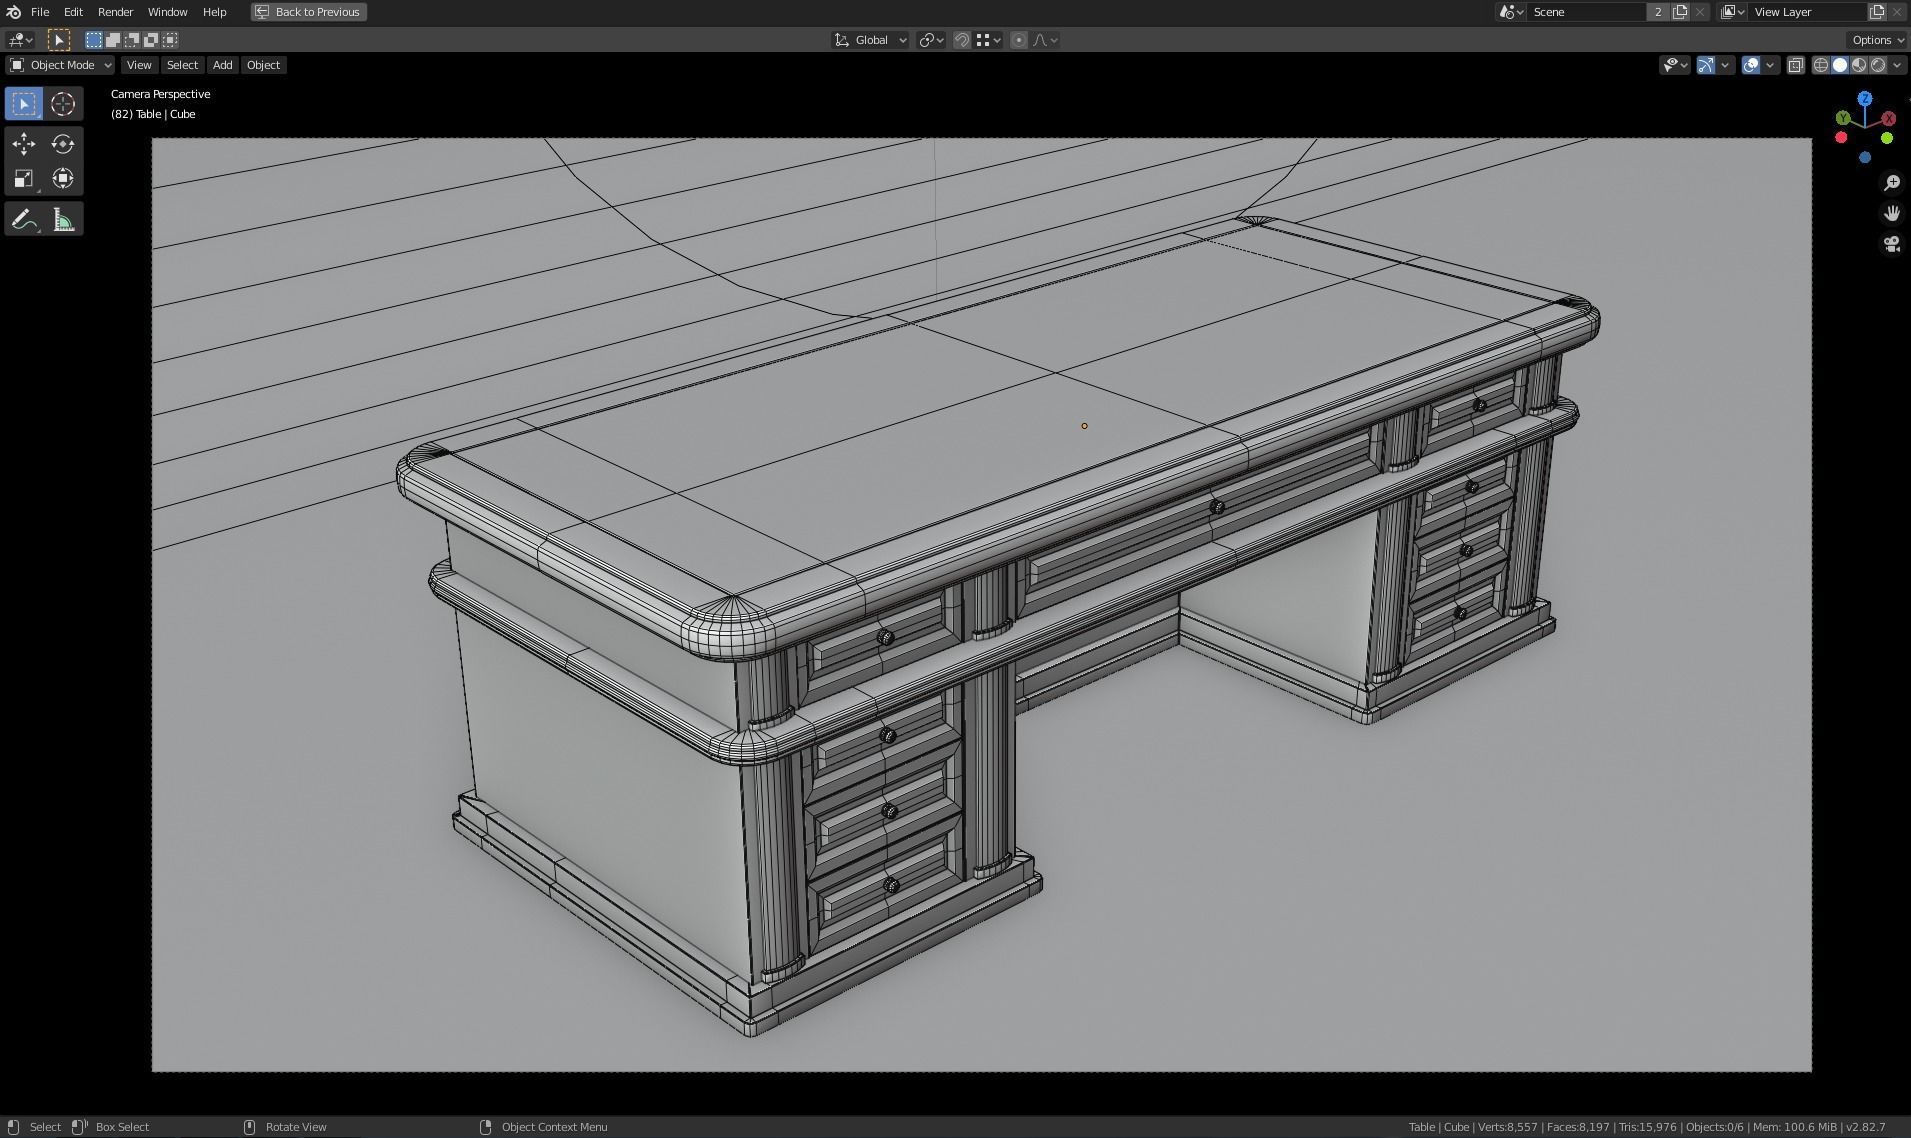Click the View Layer name field
1911x1138 pixels.
coord(1808,12)
